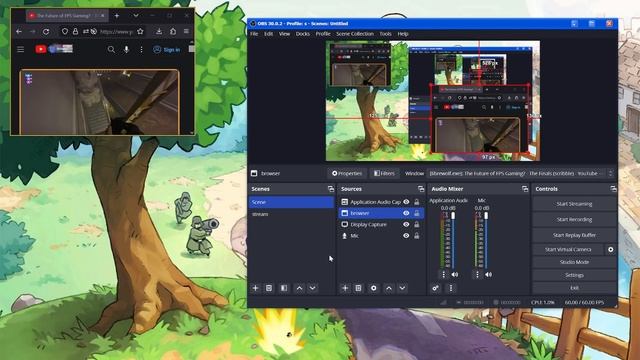Toggle visibility of browser source
The height and width of the screenshot is (360, 640).
[406, 213]
